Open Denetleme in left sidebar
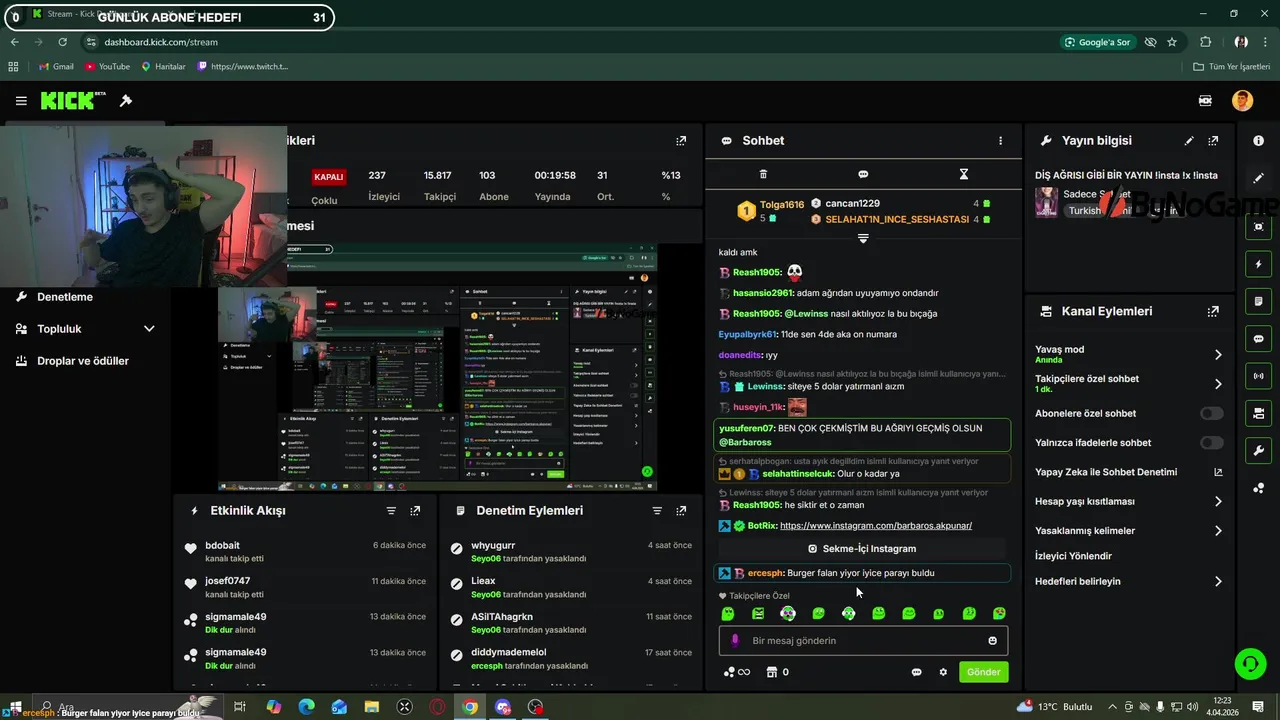 coord(65,297)
